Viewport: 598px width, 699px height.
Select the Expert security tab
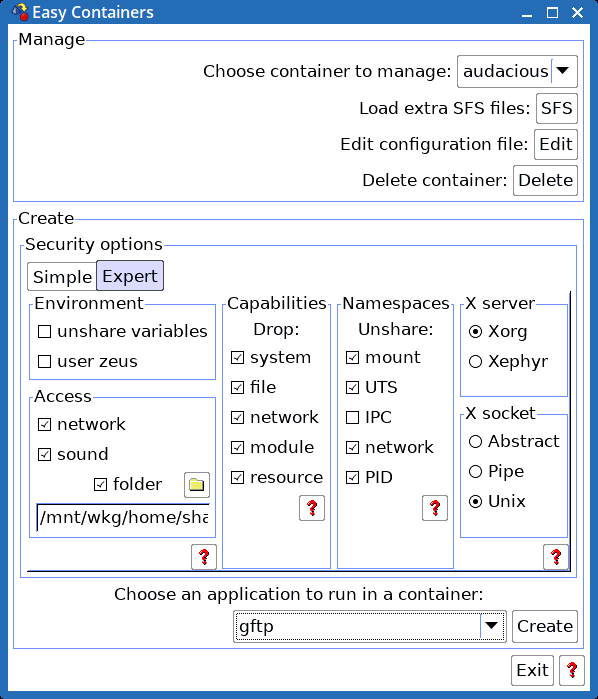pyautogui.click(x=130, y=276)
